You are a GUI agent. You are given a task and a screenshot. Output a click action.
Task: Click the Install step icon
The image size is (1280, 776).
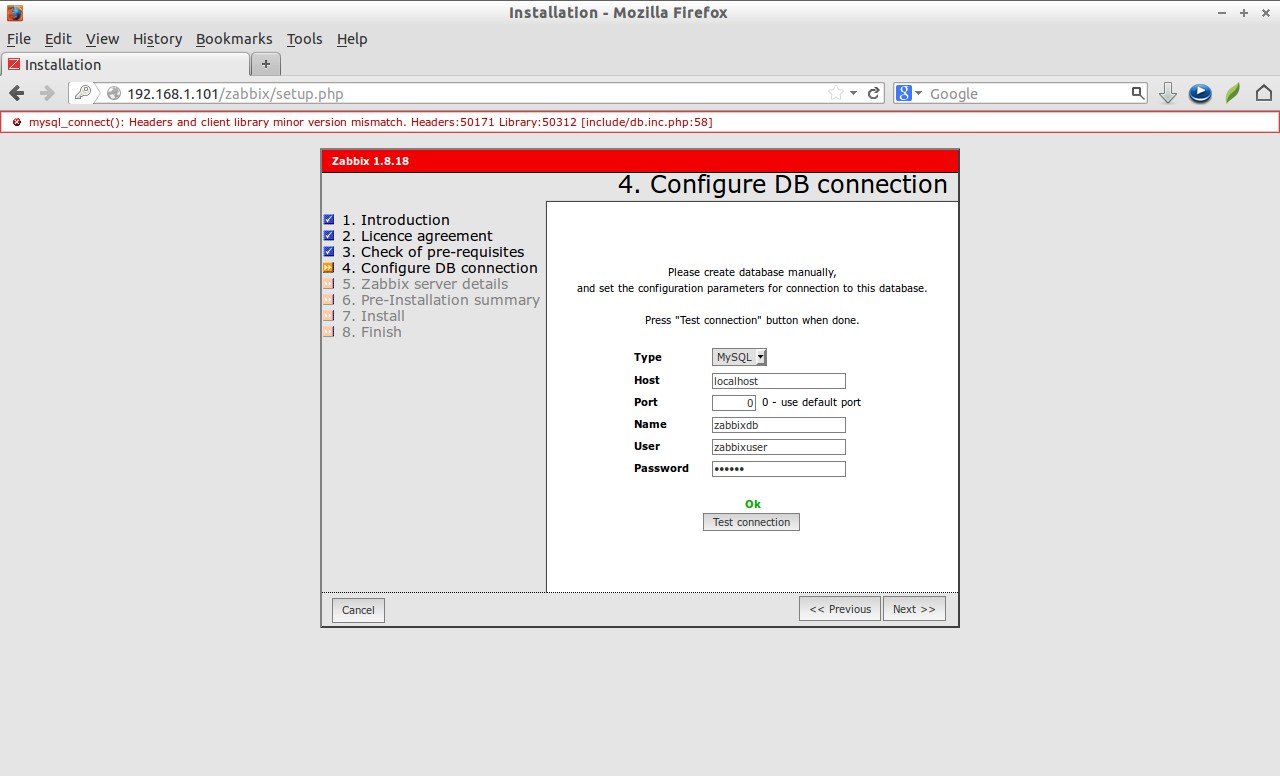click(328, 316)
